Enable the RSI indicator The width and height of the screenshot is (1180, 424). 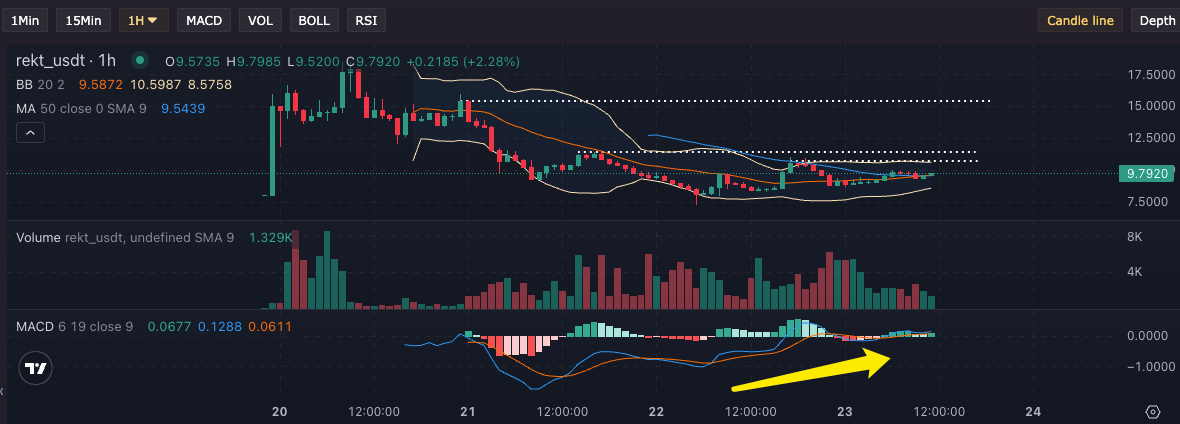(366, 20)
